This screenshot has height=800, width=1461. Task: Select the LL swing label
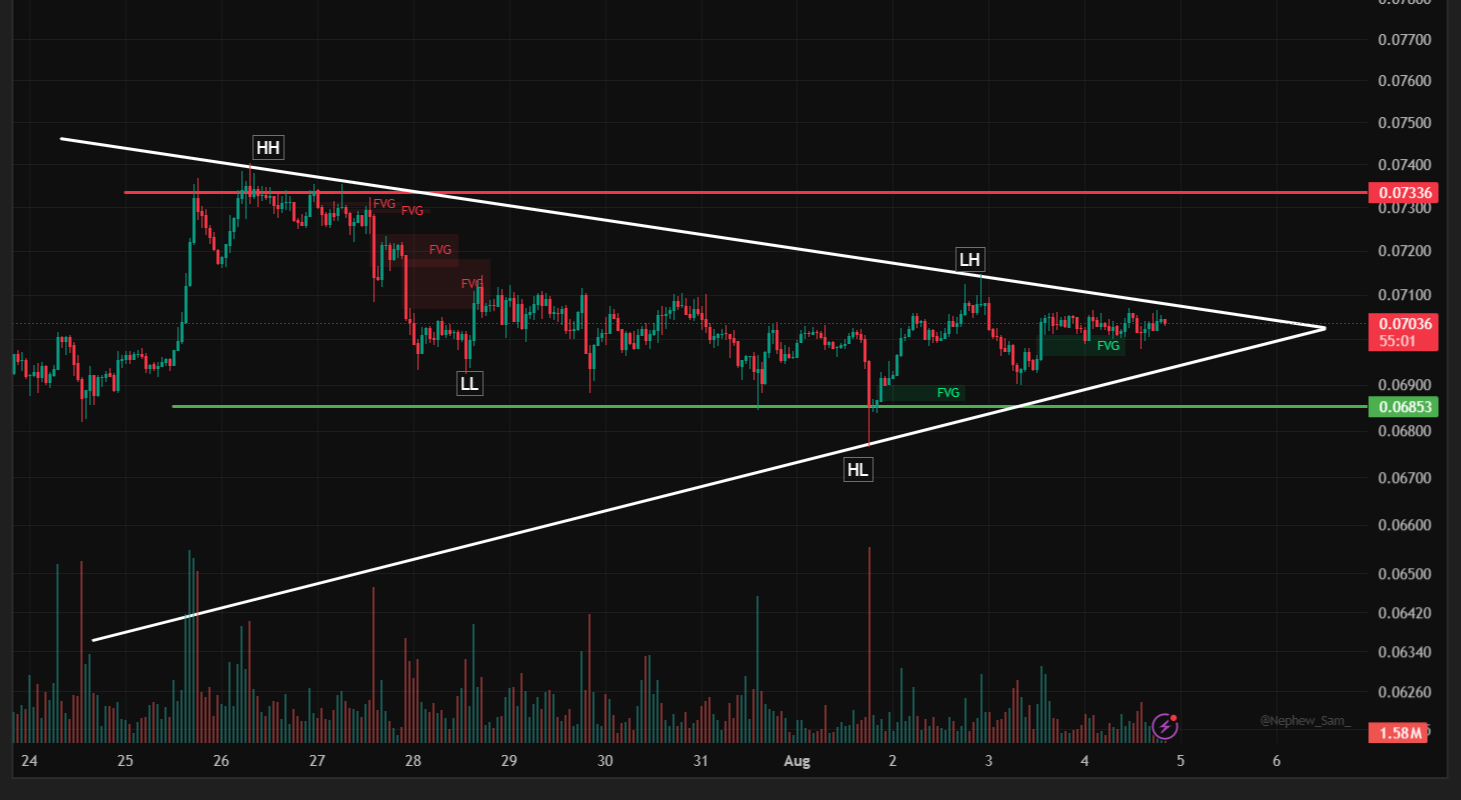(470, 383)
